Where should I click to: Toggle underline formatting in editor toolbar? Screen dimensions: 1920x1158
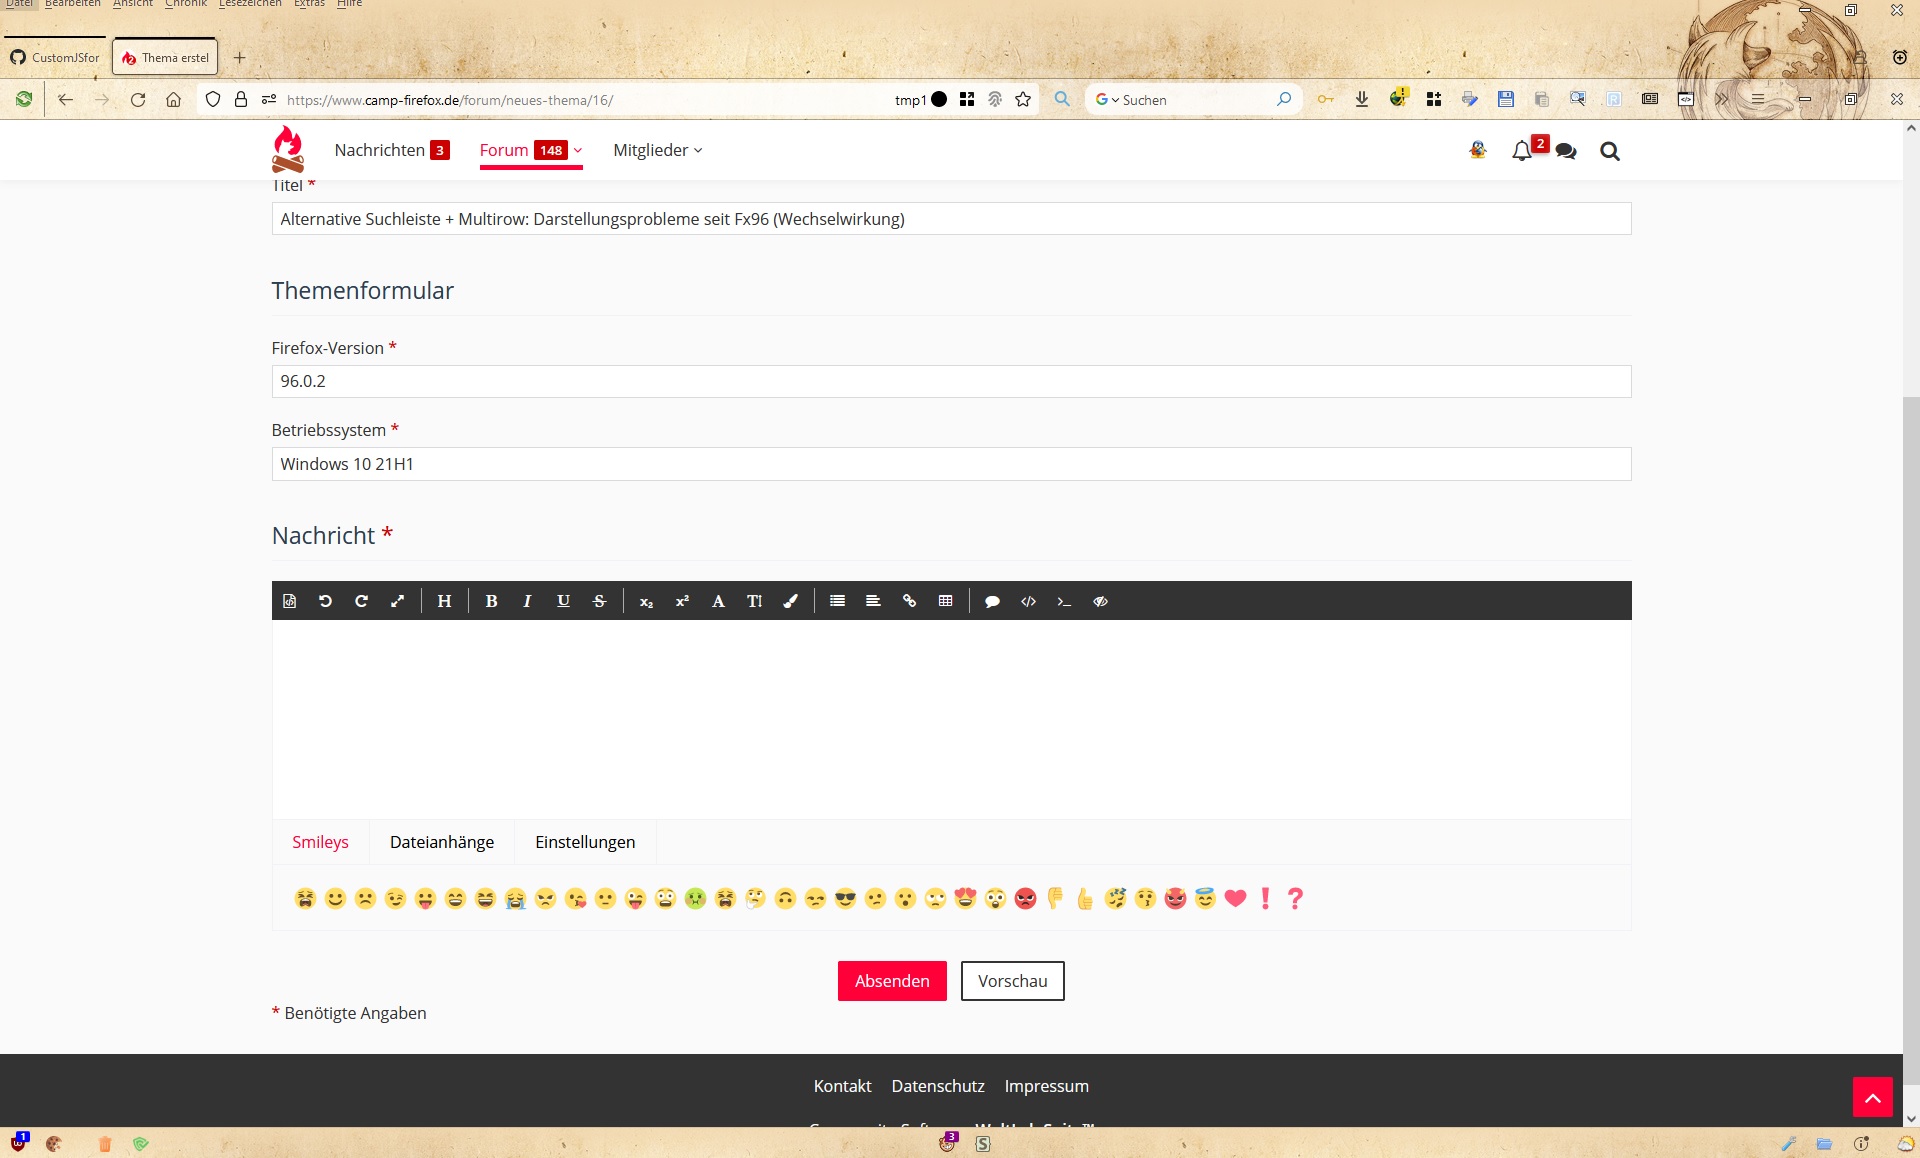(x=563, y=601)
